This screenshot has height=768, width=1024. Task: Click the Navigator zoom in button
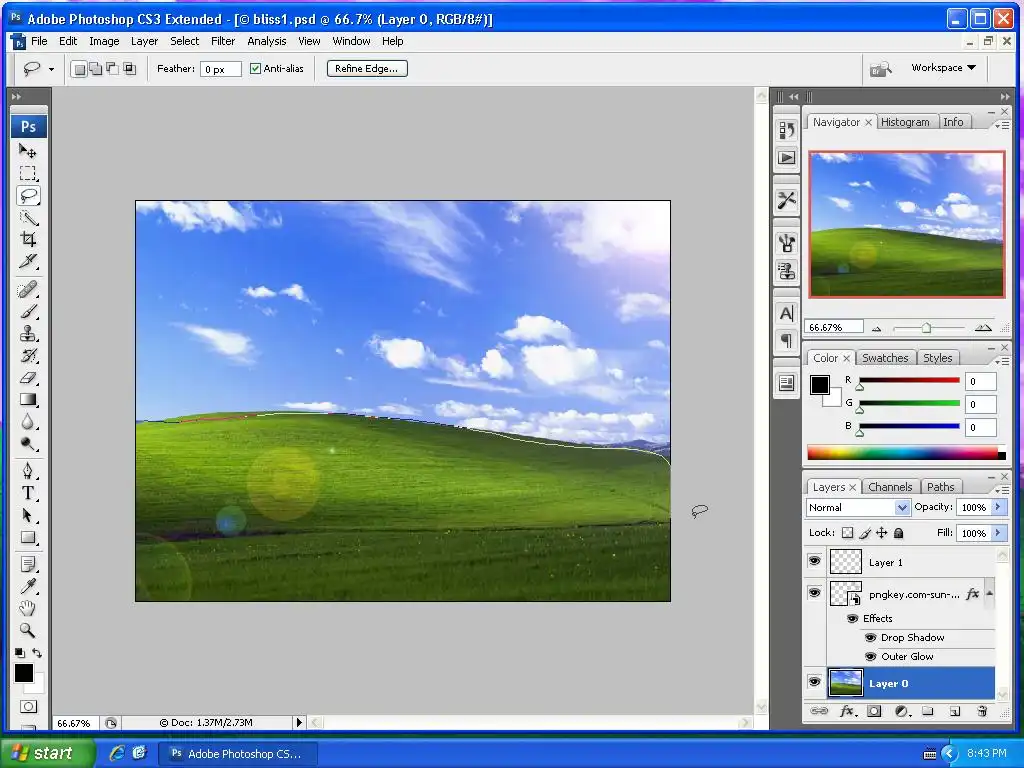pos(983,328)
